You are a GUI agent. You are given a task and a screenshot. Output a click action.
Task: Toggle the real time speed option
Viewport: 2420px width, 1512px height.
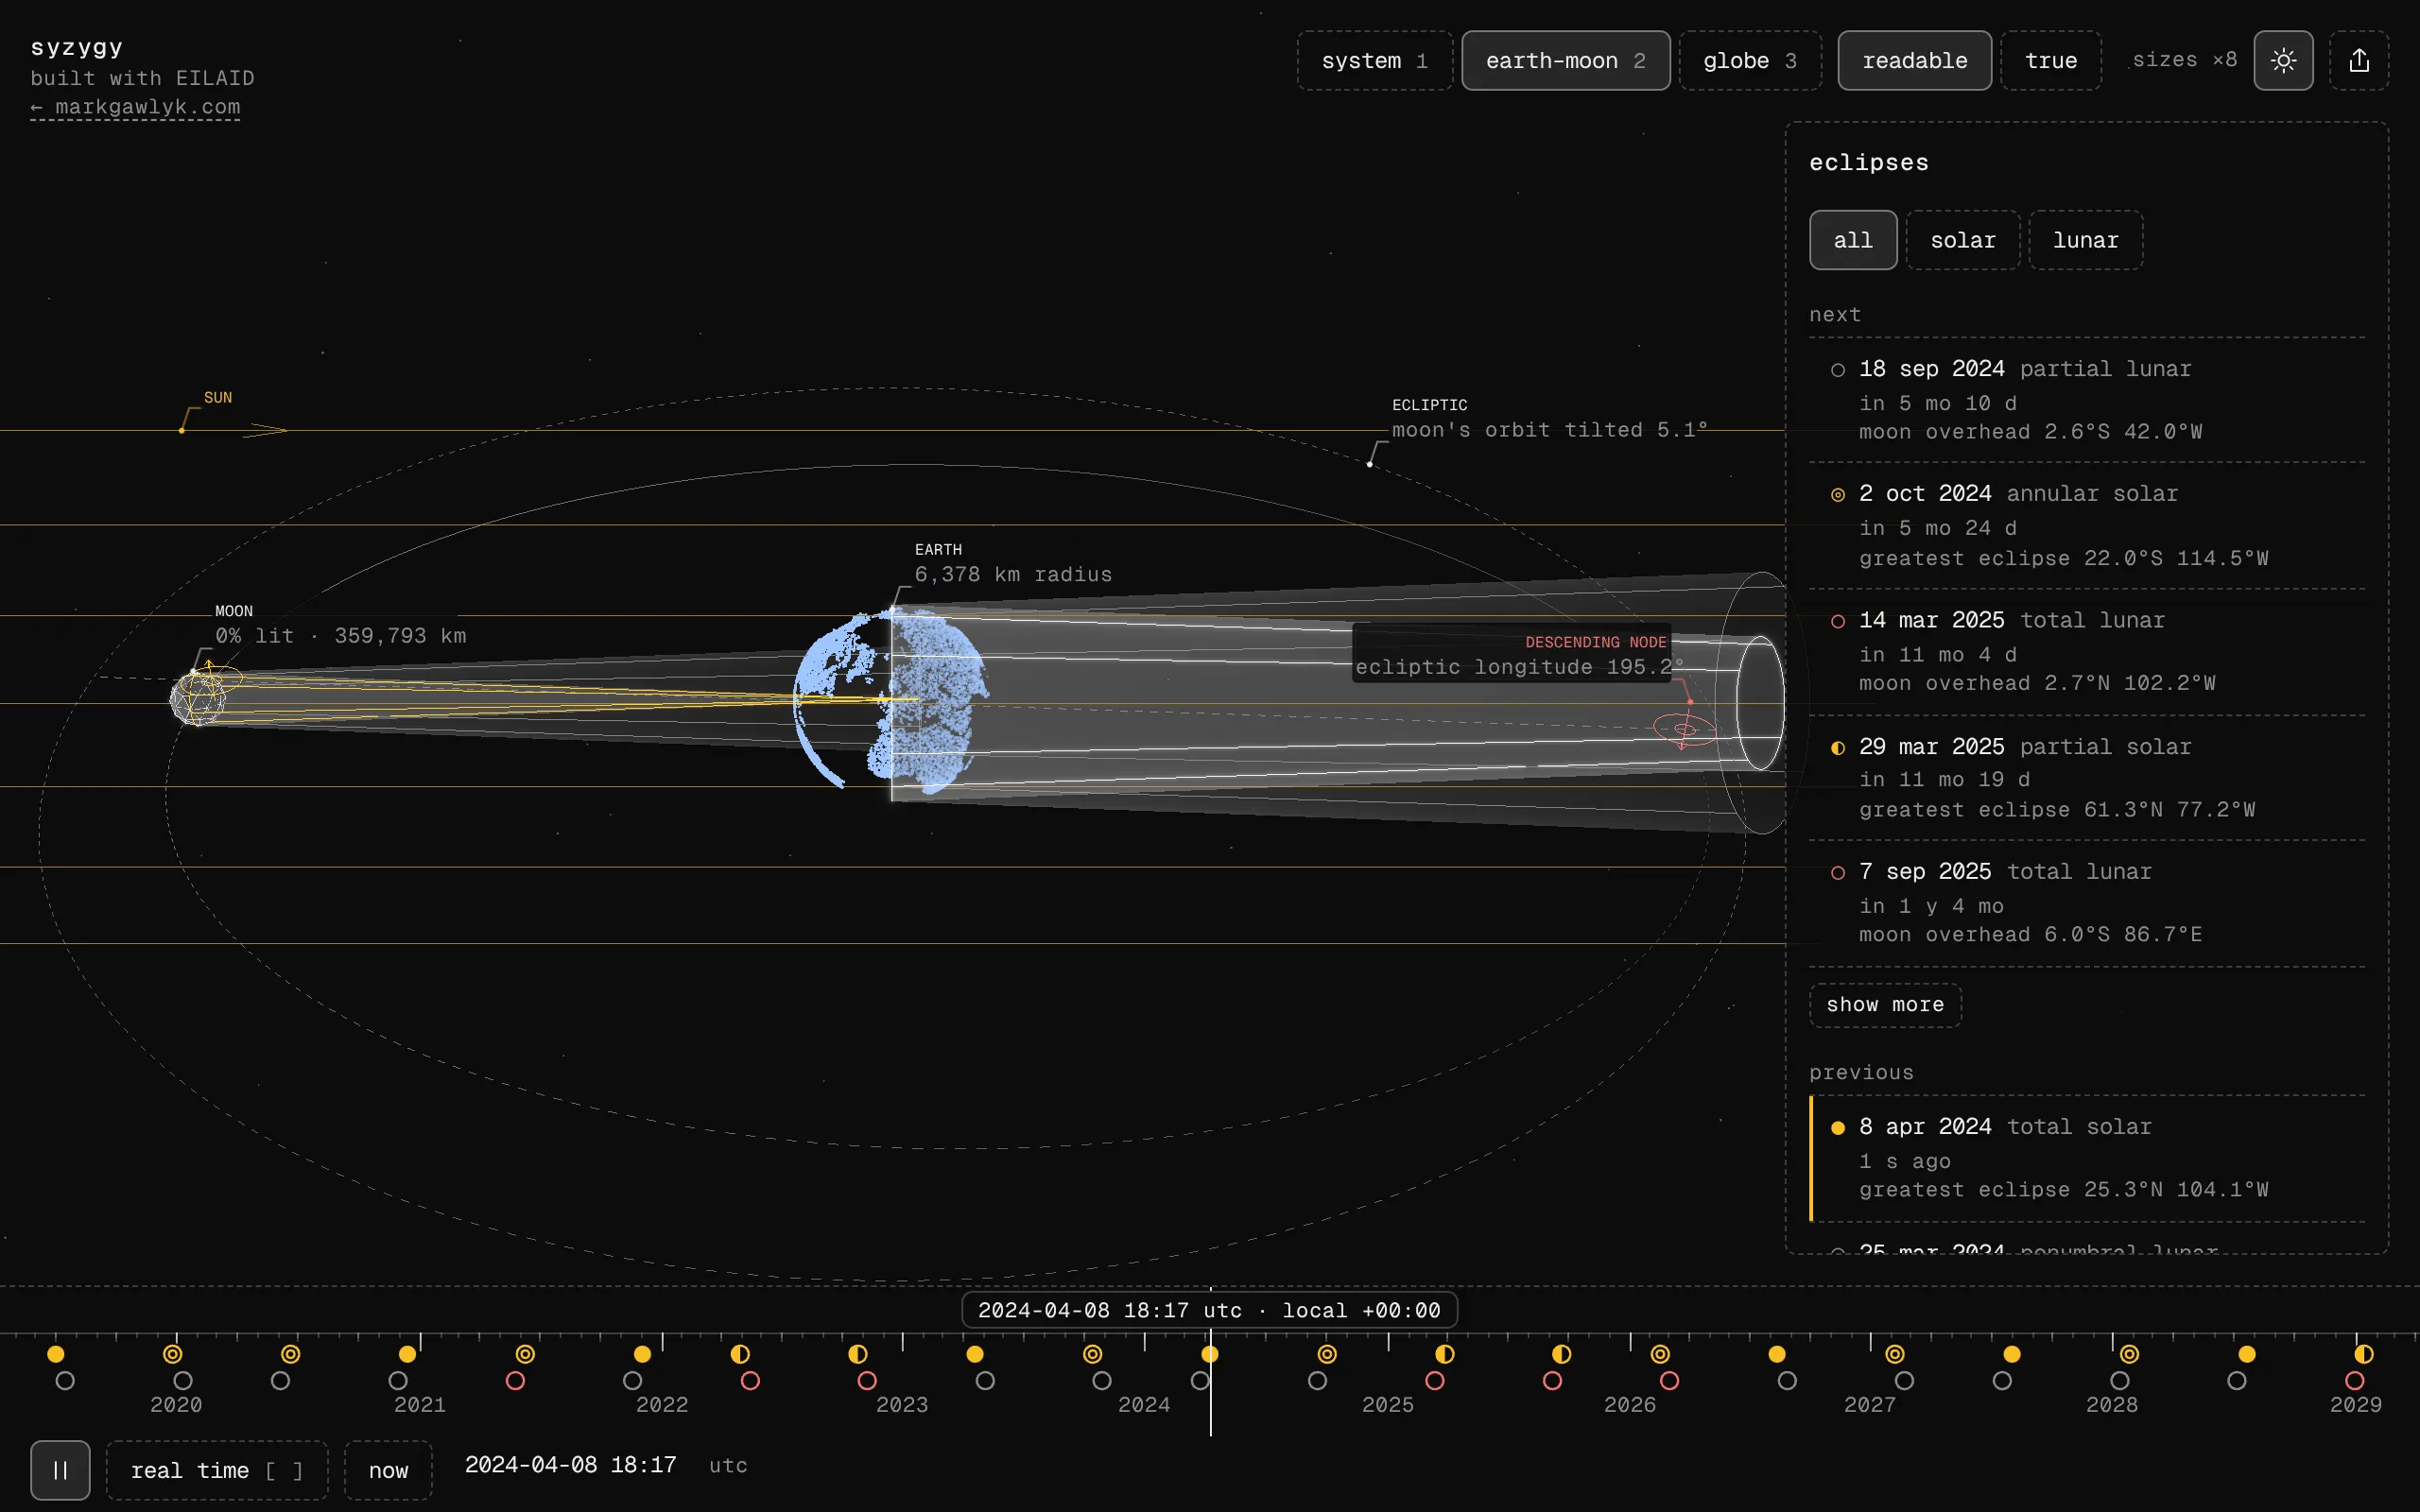[x=217, y=1470]
